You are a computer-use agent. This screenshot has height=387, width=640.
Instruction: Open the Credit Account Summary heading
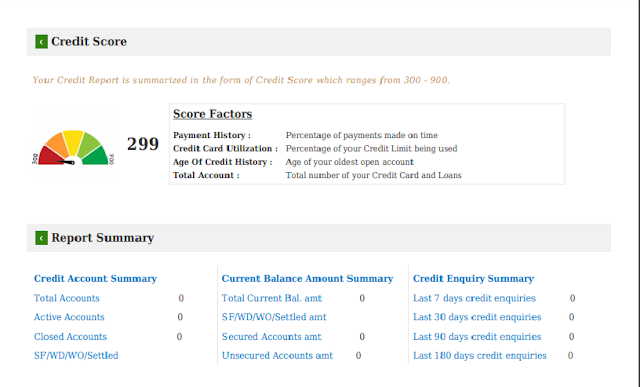(95, 278)
